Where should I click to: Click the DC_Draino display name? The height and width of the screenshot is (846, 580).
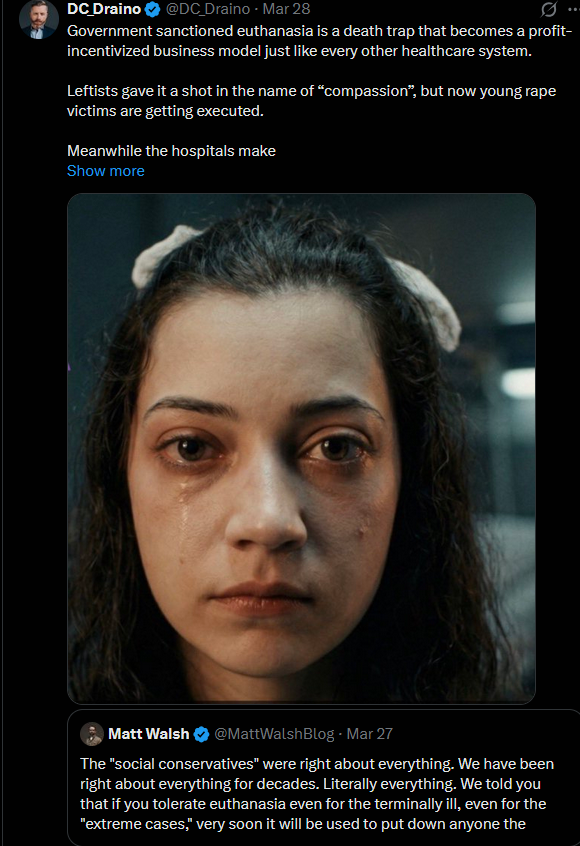point(104,9)
